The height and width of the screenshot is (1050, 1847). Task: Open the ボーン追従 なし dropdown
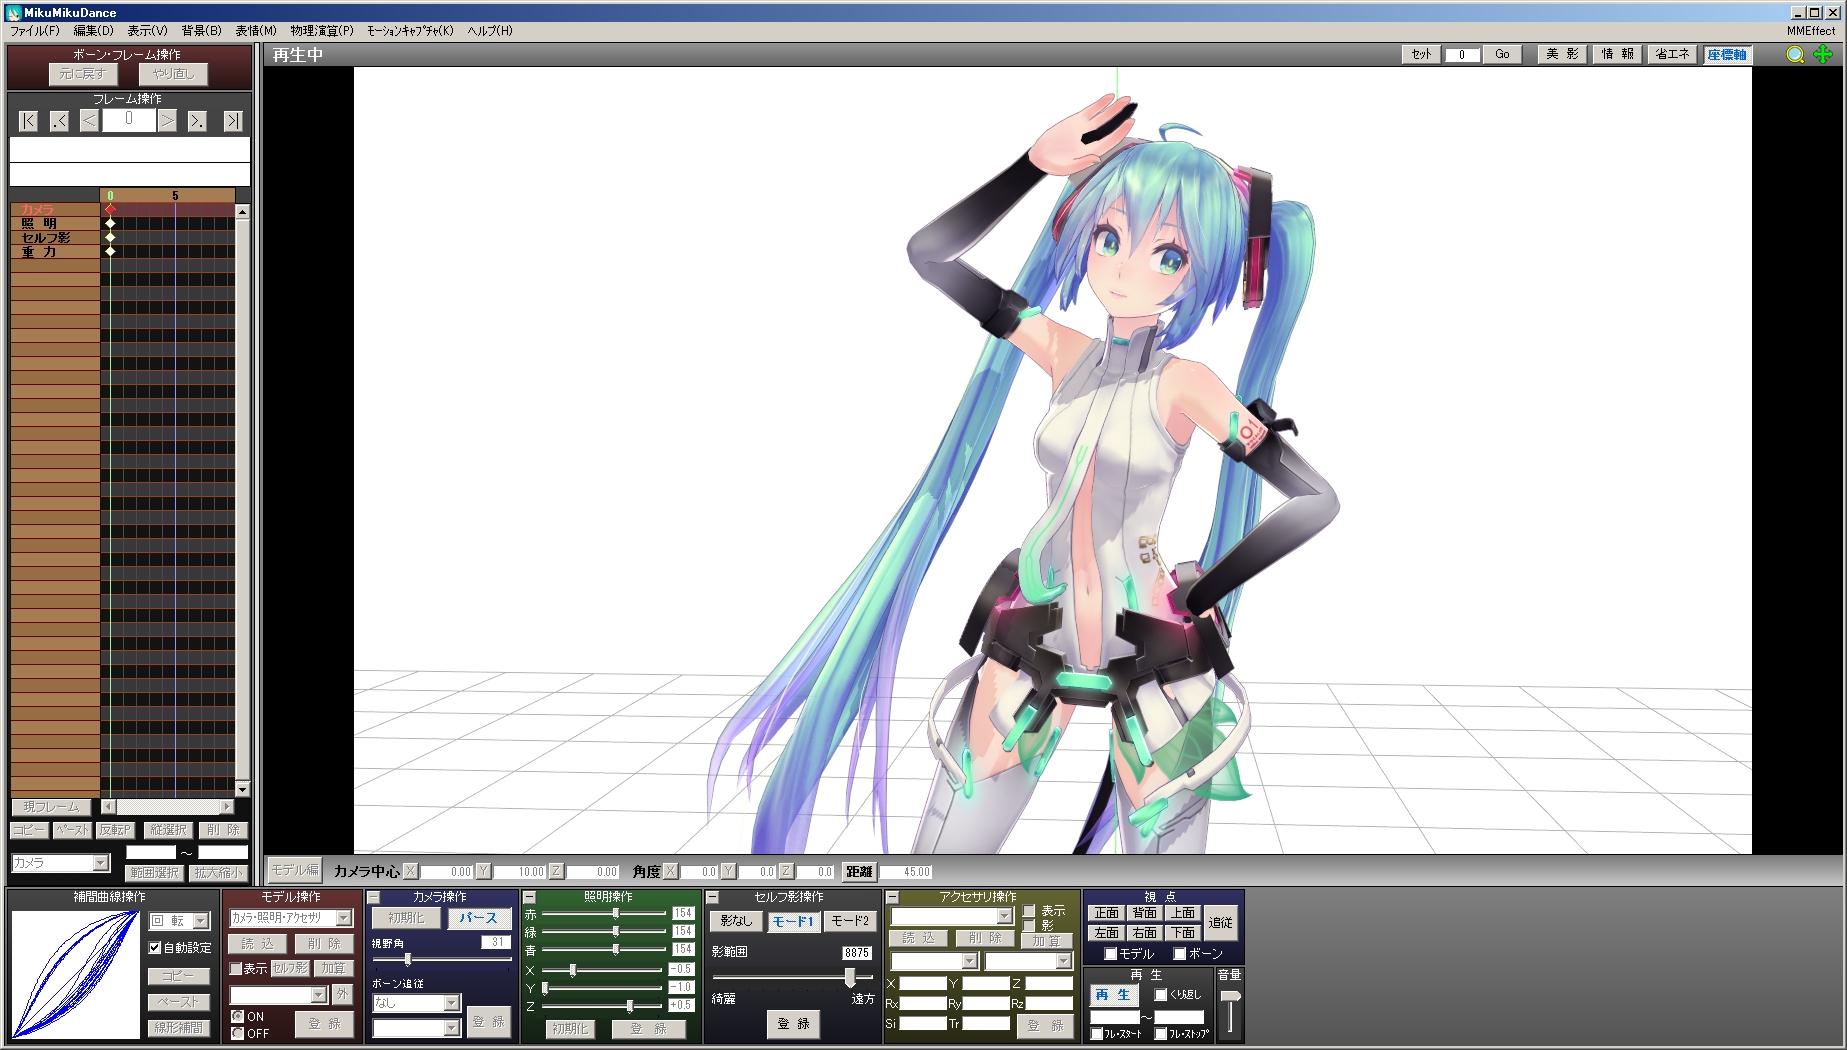pyautogui.click(x=415, y=1002)
